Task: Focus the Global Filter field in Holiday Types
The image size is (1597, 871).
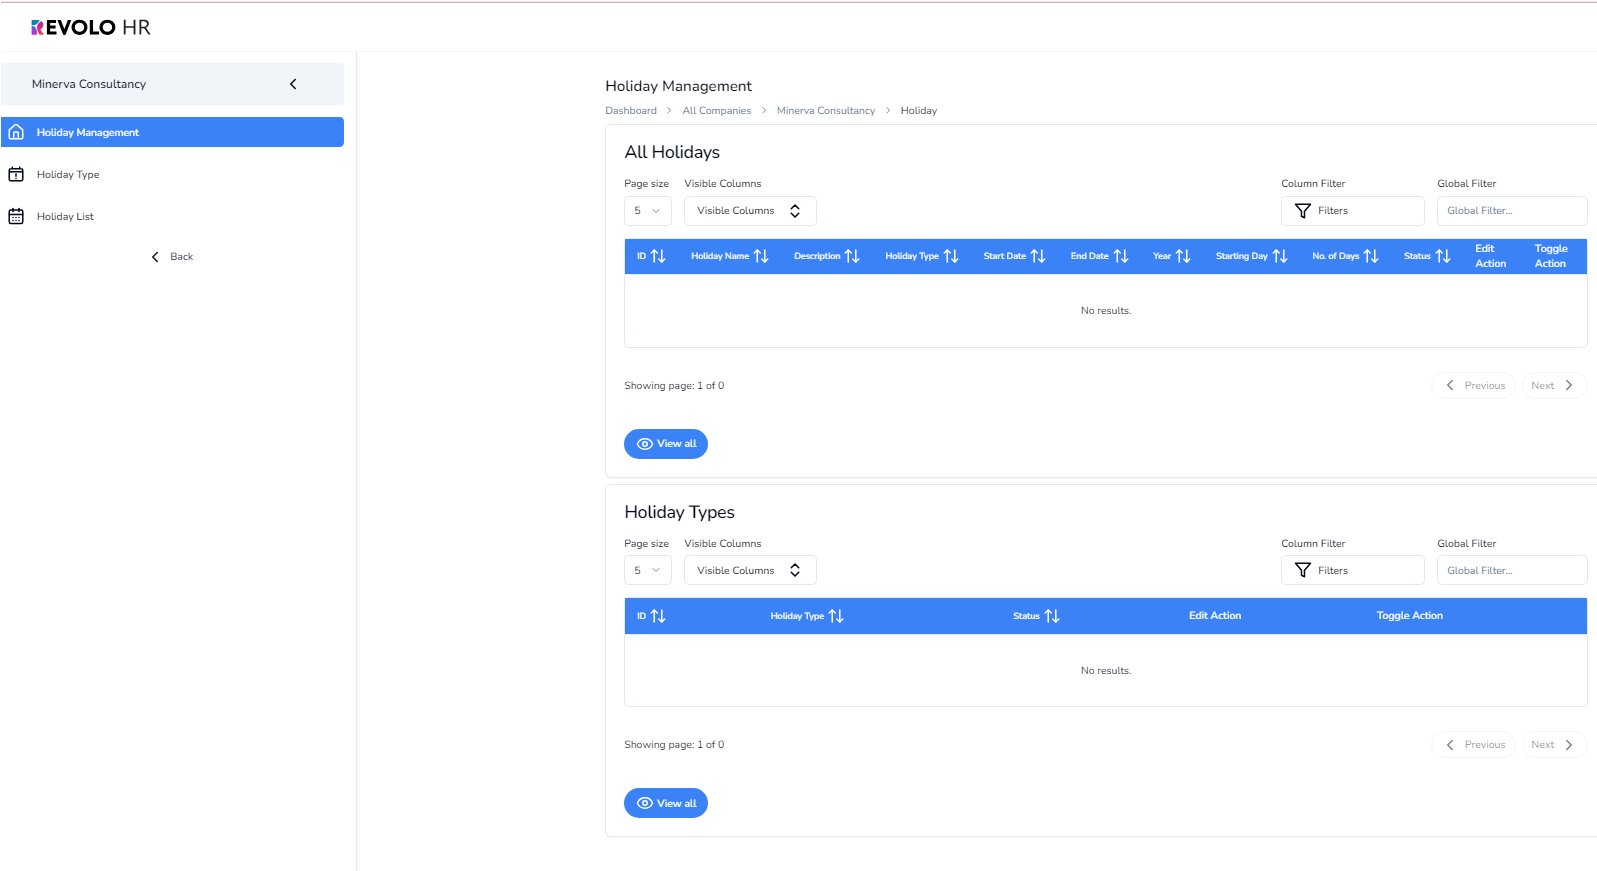Action: pyautogui.click(x=1512, y=570)
